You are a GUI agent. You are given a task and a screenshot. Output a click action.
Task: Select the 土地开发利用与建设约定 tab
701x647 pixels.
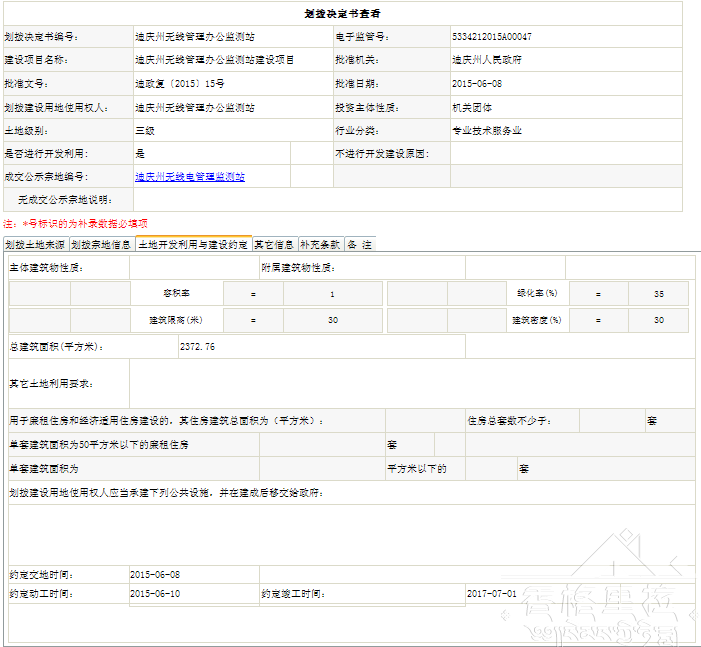pyautogui.click(x=192, y=244)
